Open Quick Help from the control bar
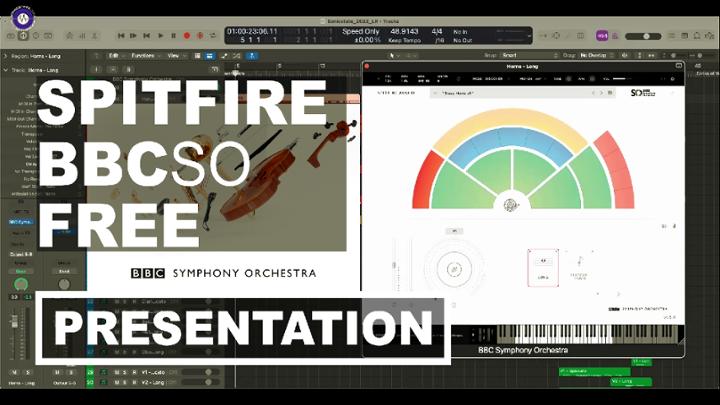720x405 pixels. coord(36,36)
